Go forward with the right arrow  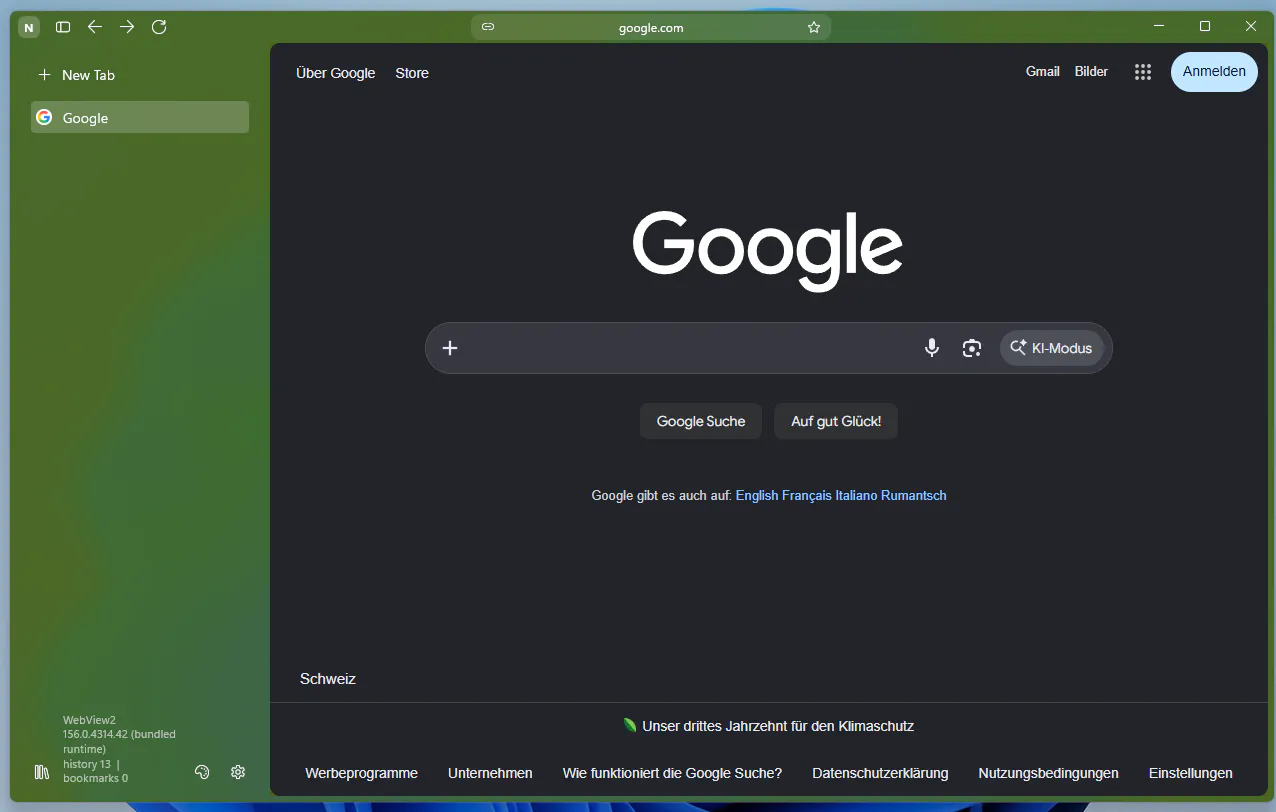(x=127, y=27)
